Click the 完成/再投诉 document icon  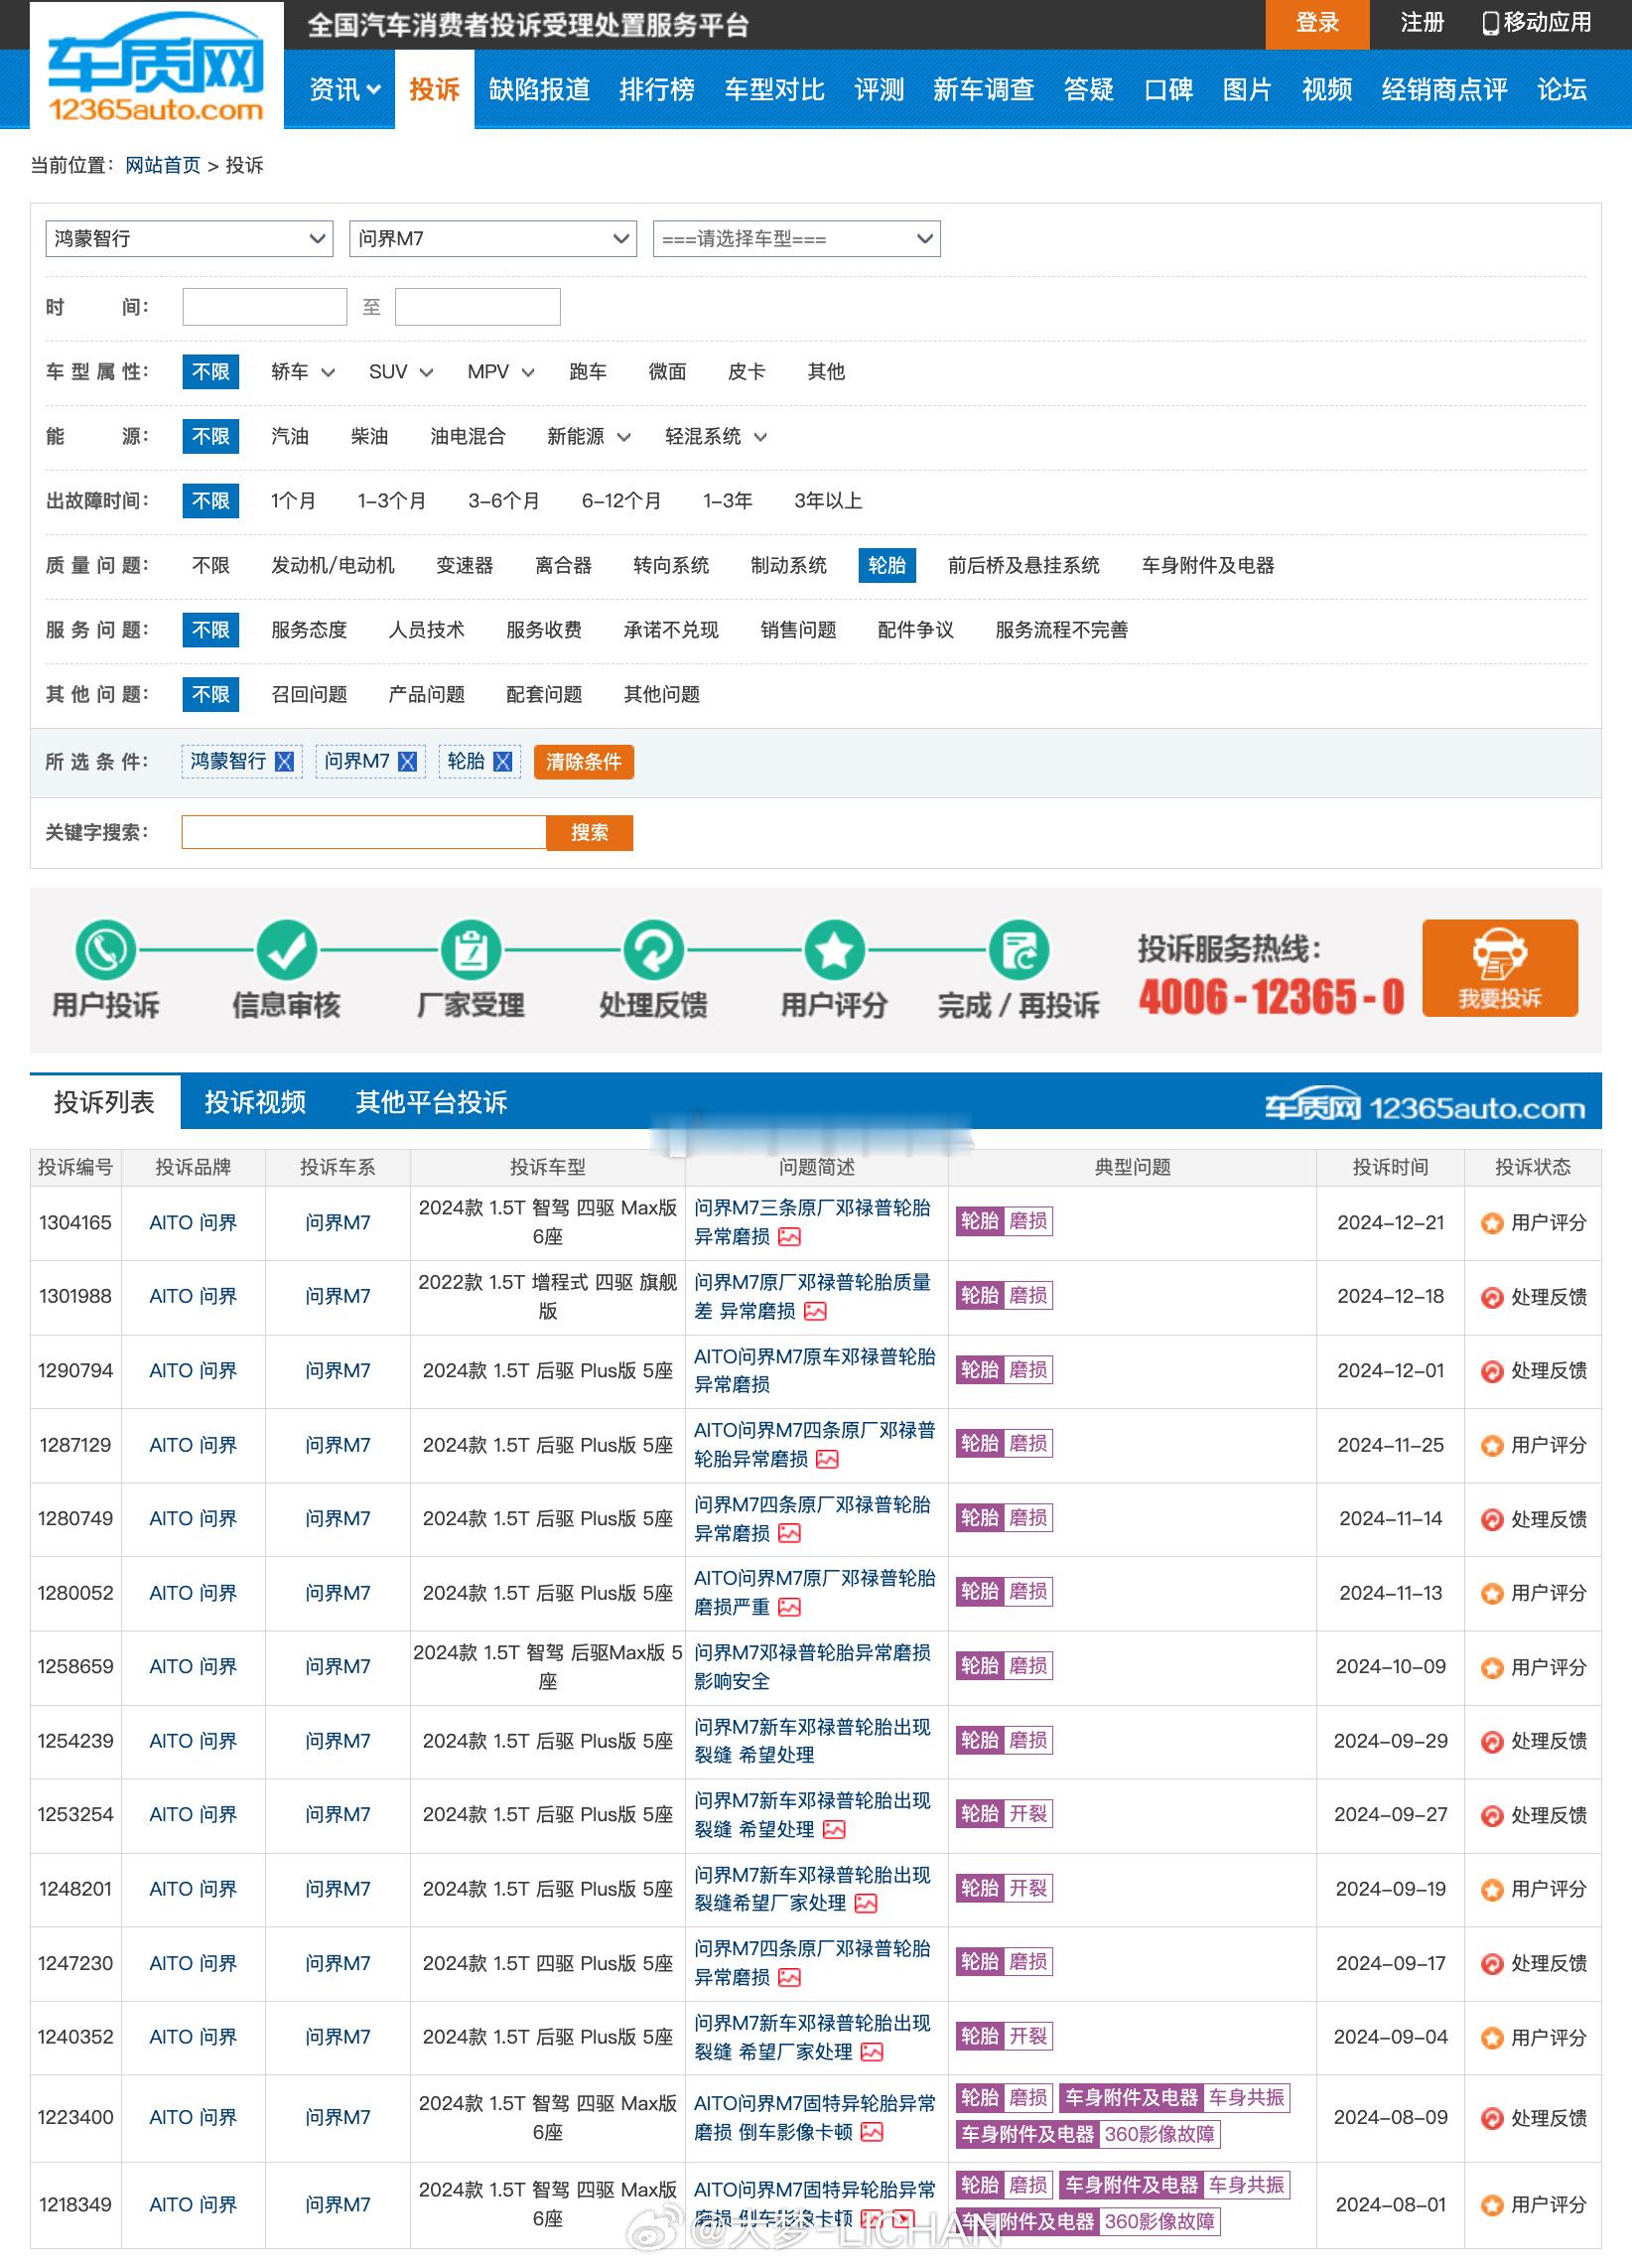pos(1019,949)
